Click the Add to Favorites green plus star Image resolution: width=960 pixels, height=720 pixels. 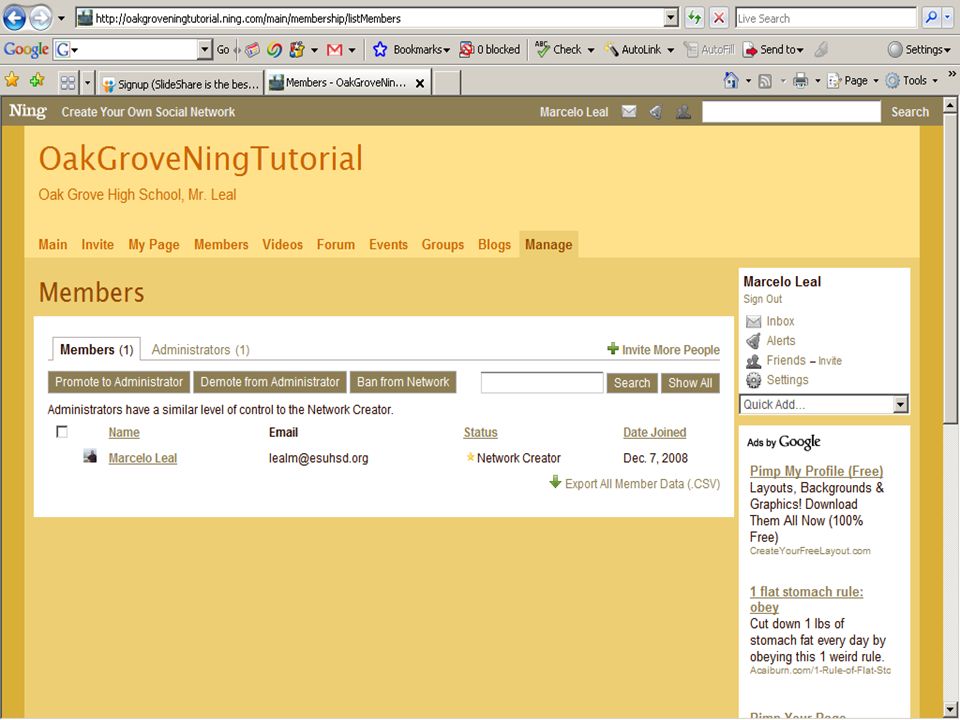37,80
